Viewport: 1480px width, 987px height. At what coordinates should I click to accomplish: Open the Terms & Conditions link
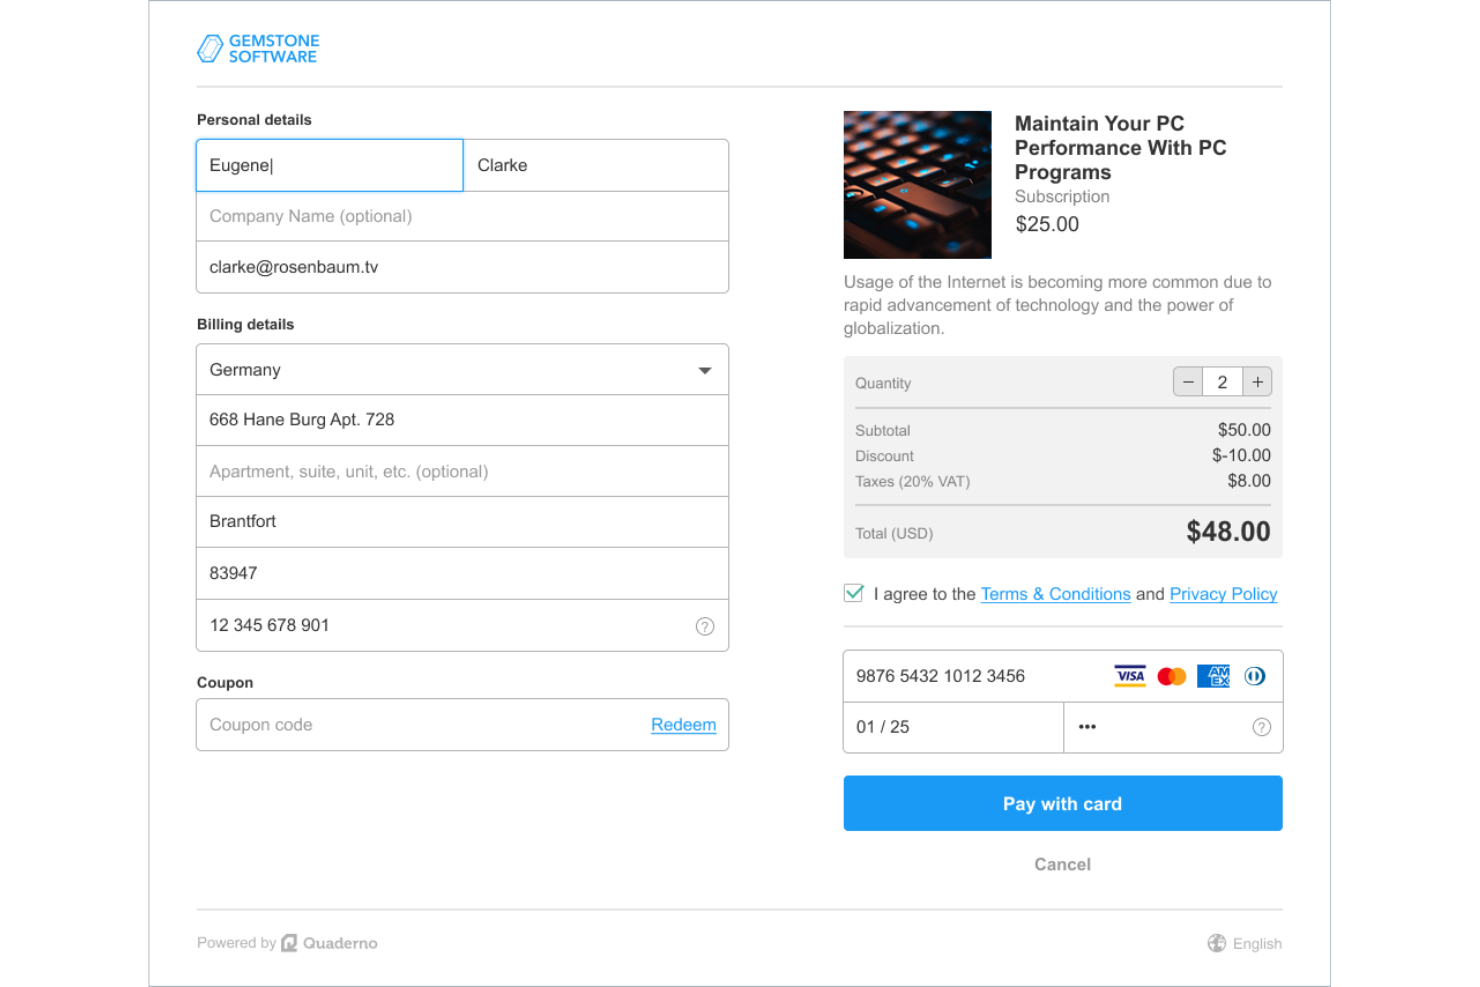coord(1055,594)
